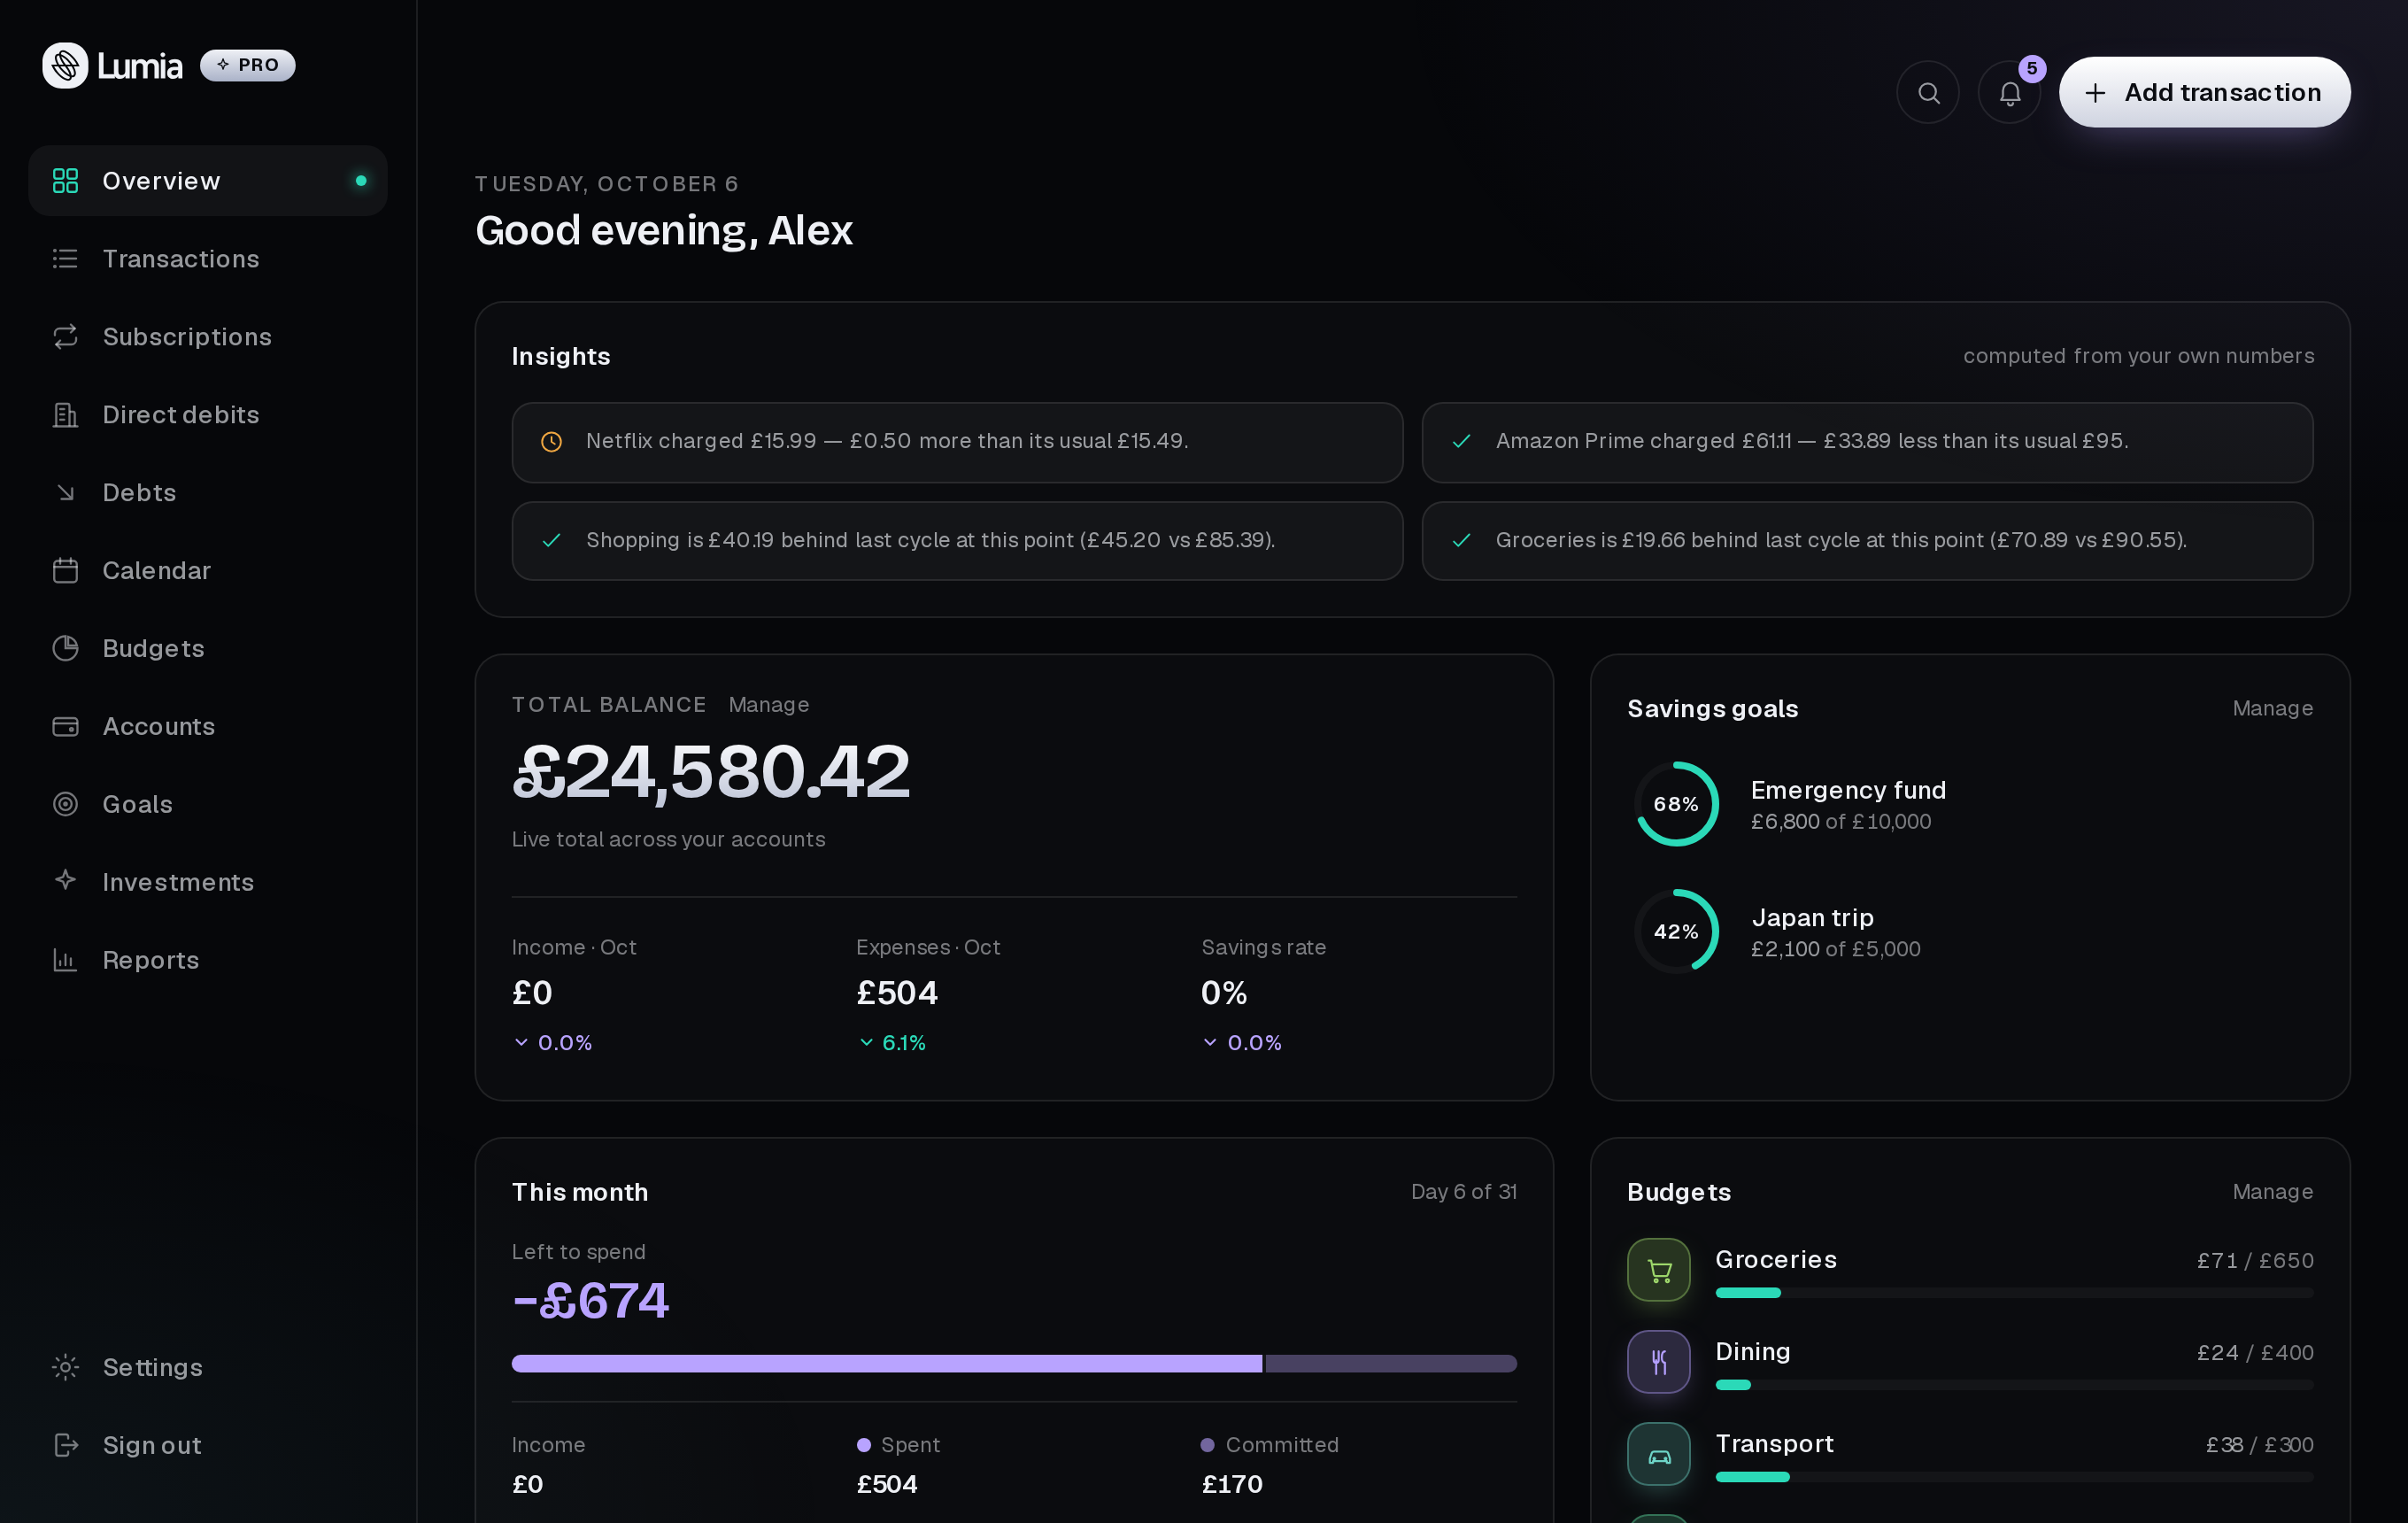Click the Dining fork-and-knife icon
Screen dimensions: 2408x1523
[x=1659, y=1362]
